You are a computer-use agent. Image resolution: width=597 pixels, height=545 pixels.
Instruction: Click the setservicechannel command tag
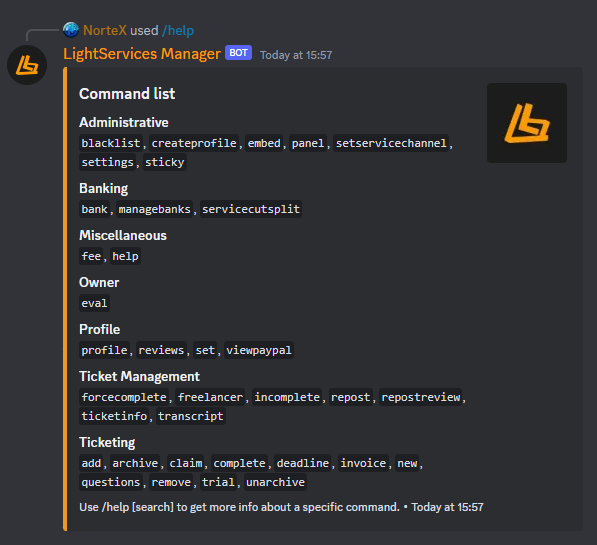tap(391, 143)
